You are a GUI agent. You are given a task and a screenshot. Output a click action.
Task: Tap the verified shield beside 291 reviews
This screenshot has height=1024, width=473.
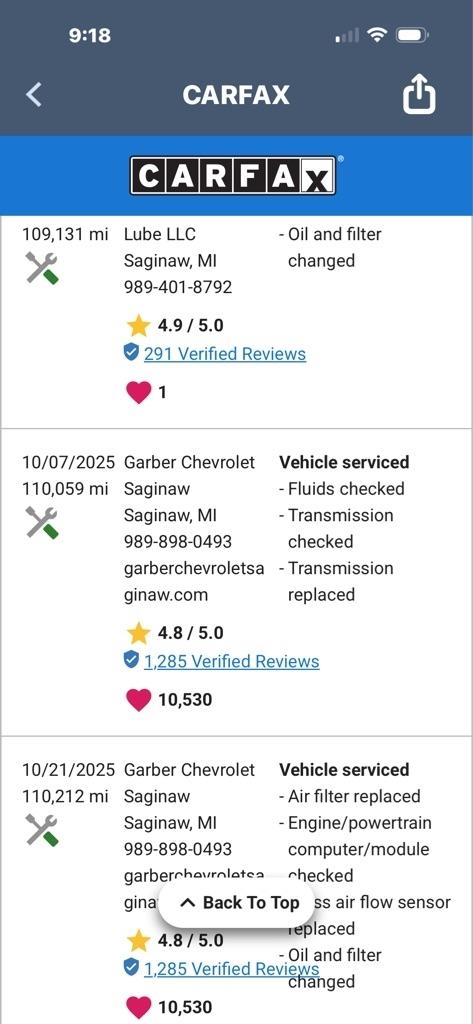[131, 353]
